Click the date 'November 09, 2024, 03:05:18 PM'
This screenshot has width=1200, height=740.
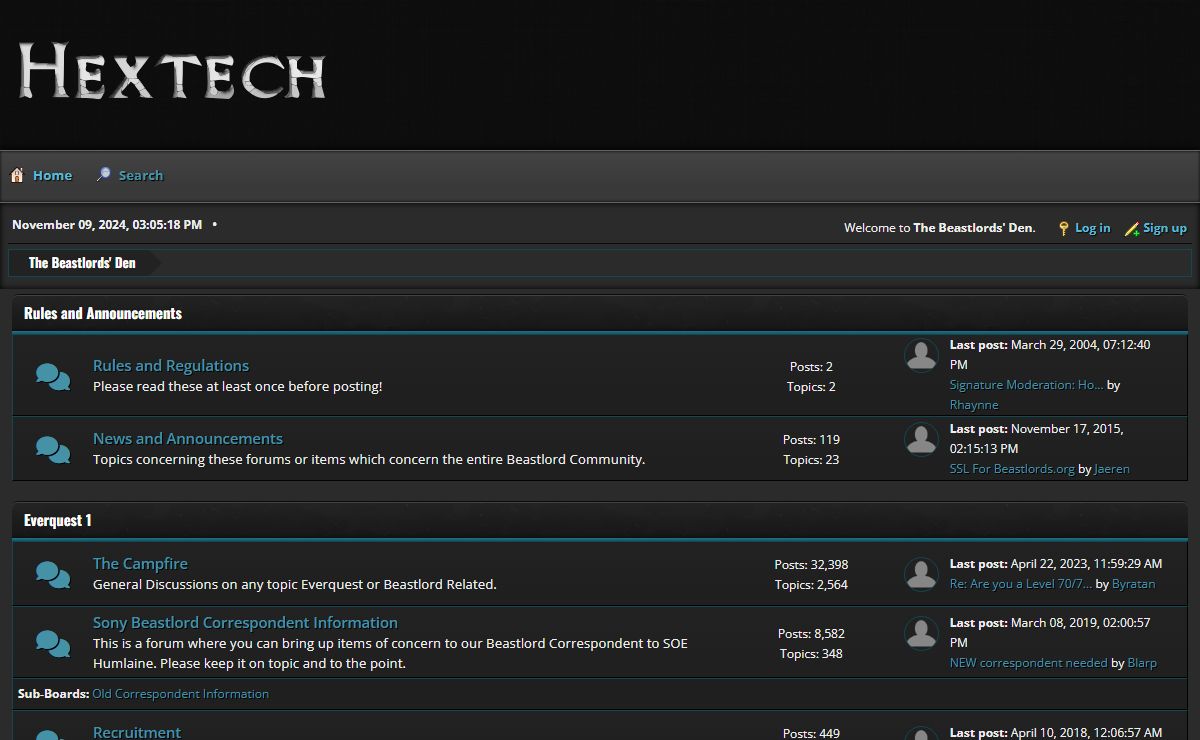point(107,225)
